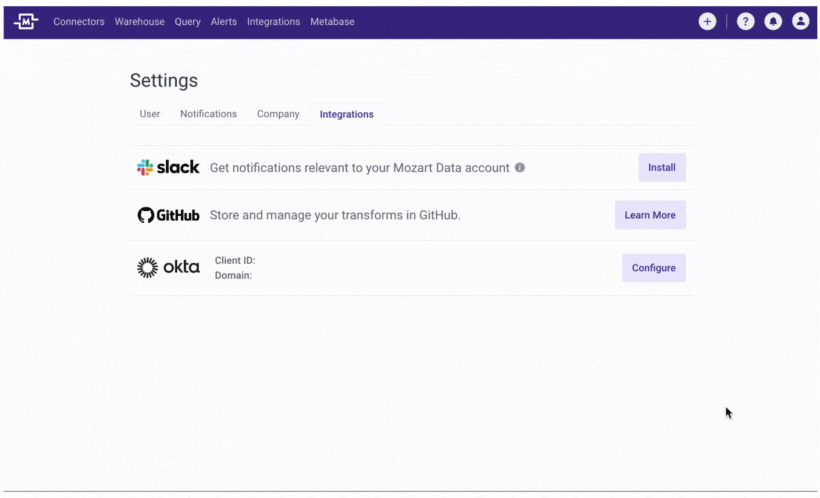Open the help question mark icon
Viewport: 820px width, 498px height.
745,21
